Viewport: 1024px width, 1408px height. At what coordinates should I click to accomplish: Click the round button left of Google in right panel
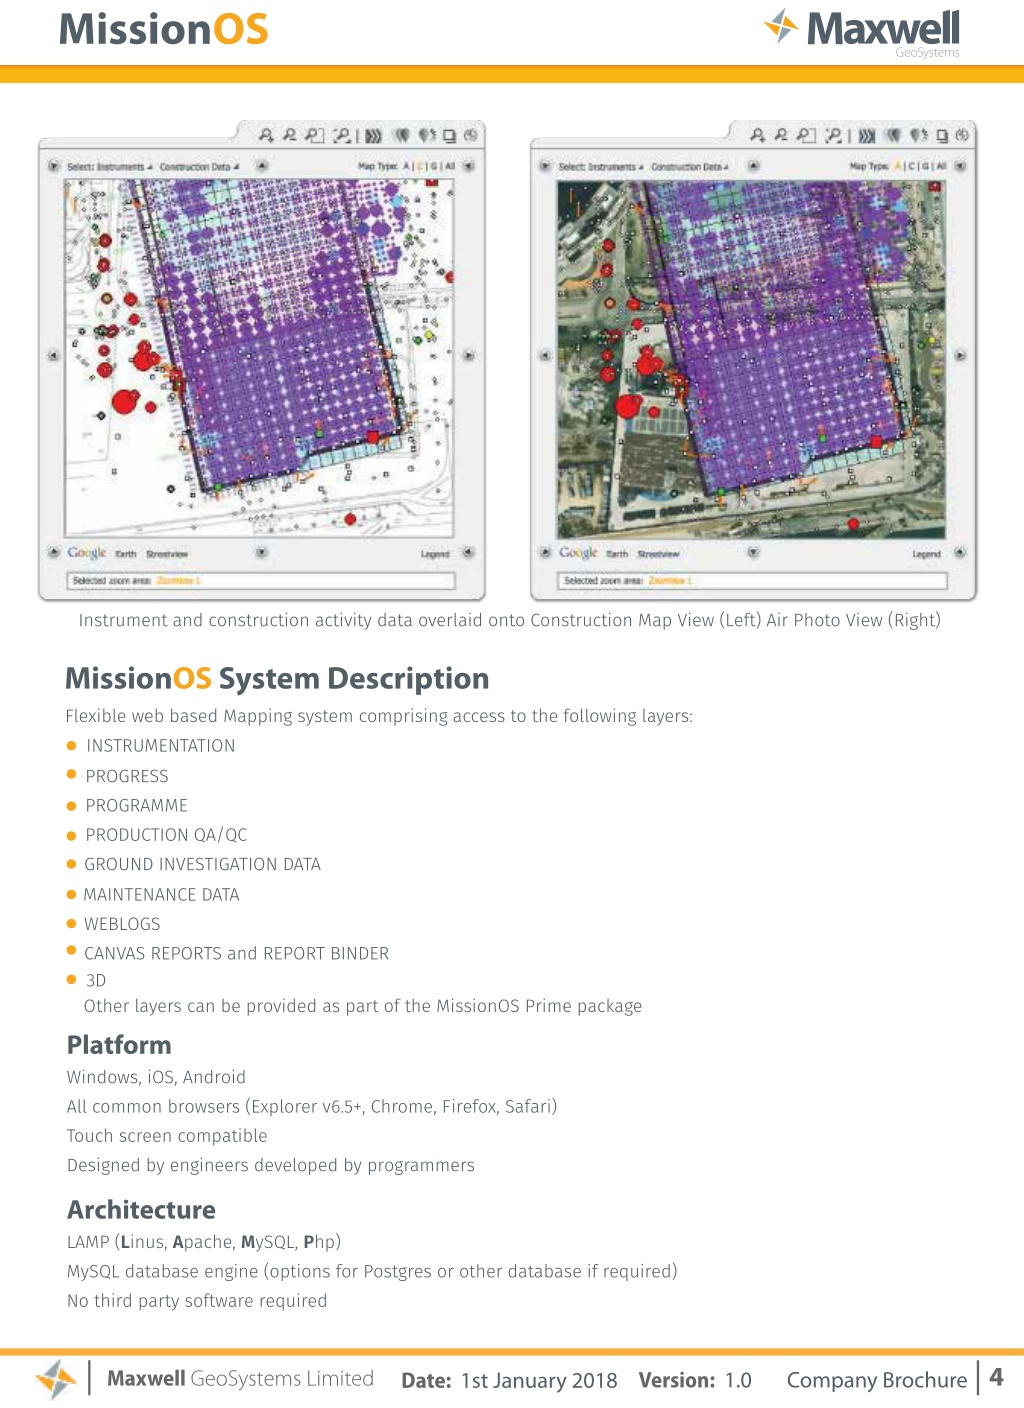point(545,552)
